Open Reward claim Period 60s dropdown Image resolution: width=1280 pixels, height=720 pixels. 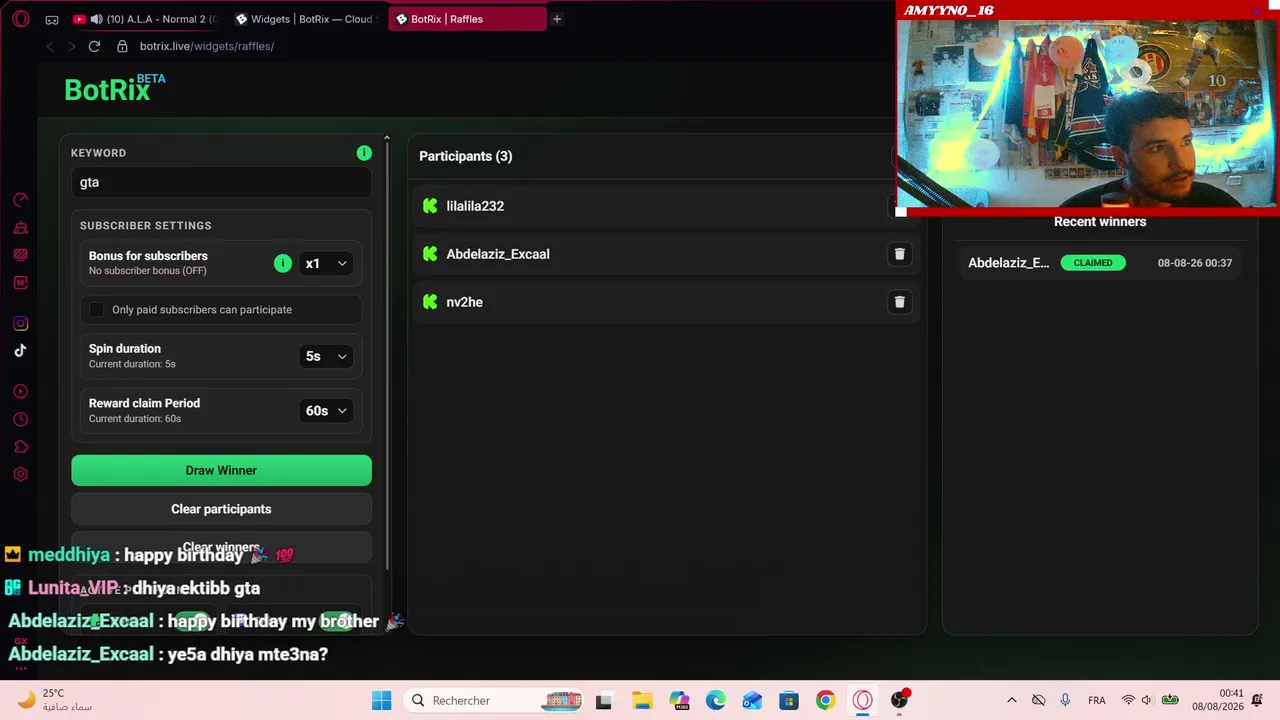point(326,411)
